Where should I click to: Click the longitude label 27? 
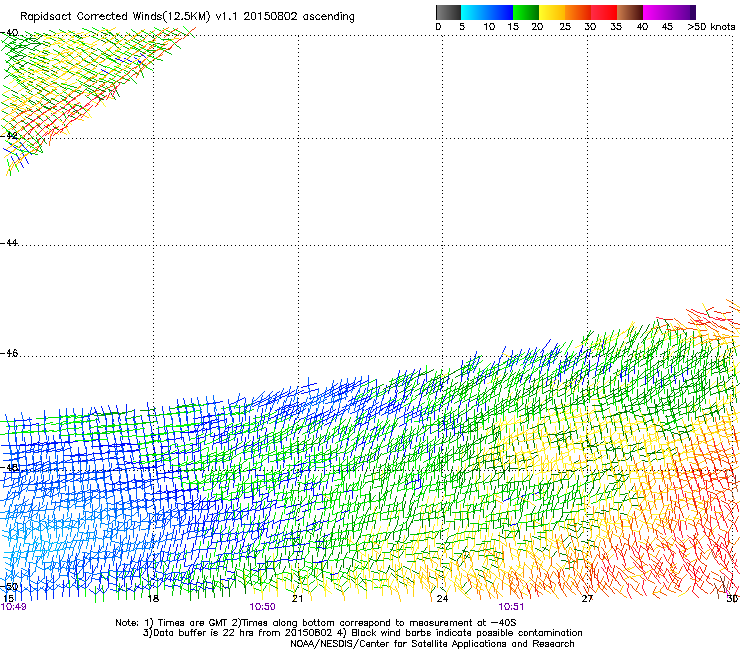(x=587, y=599)
